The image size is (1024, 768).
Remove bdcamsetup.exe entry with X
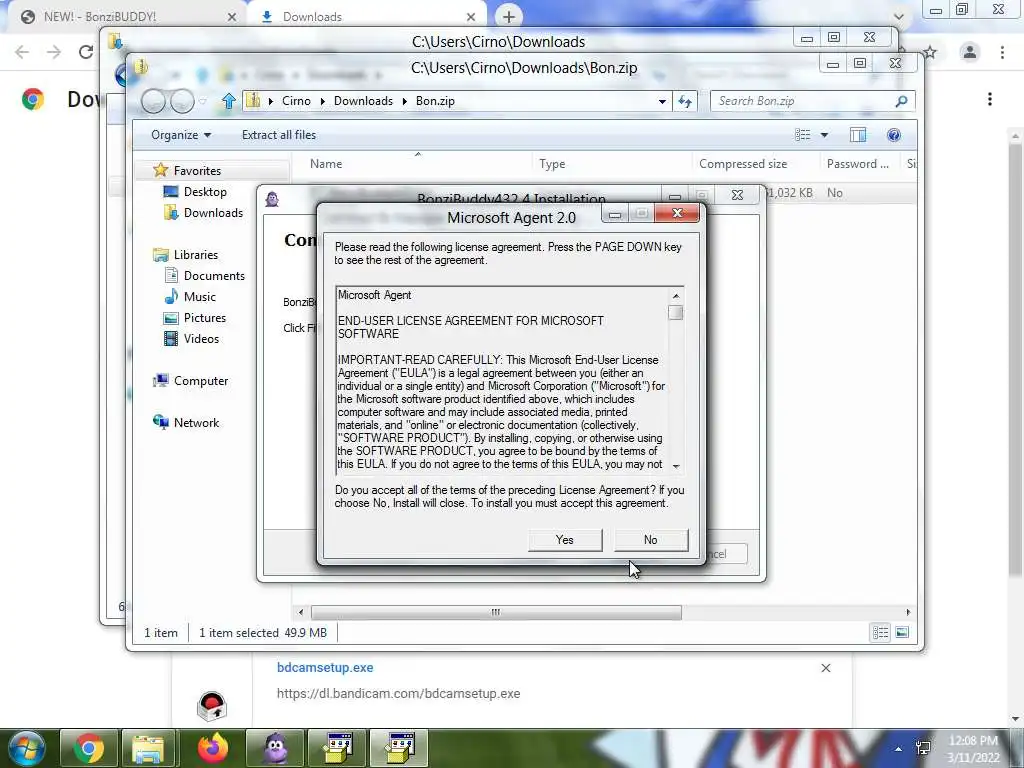825,668
